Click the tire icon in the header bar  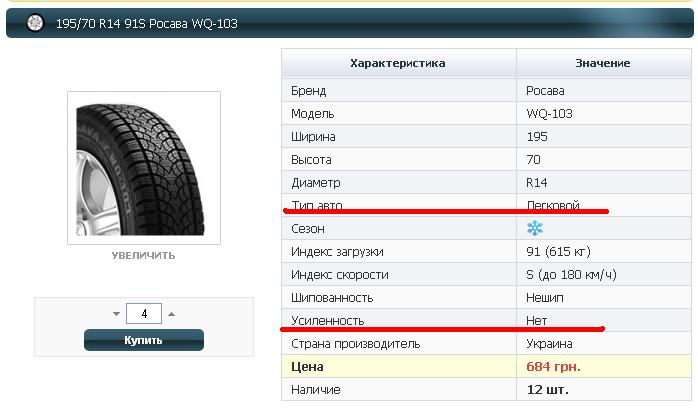(35, 23)
